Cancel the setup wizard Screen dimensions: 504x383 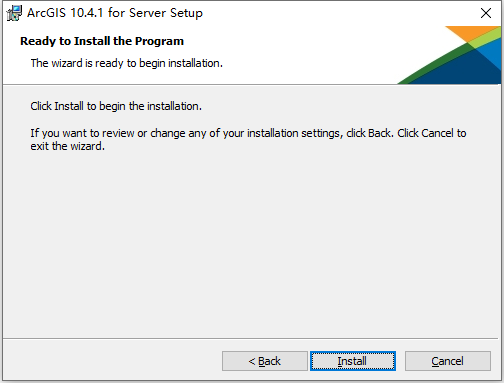(x=448, y=361)
